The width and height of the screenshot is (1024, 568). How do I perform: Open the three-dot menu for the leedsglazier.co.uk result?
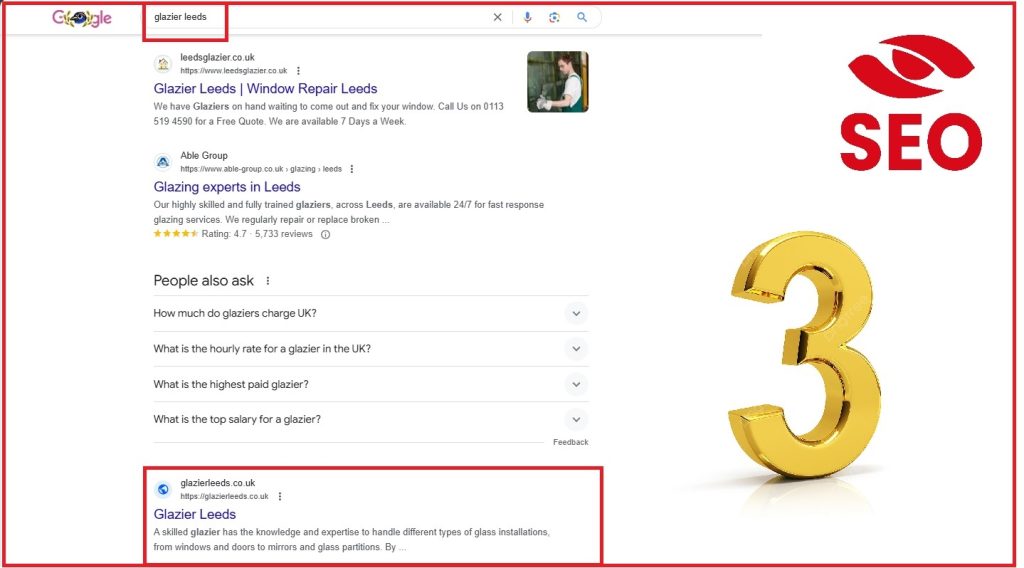298,71
